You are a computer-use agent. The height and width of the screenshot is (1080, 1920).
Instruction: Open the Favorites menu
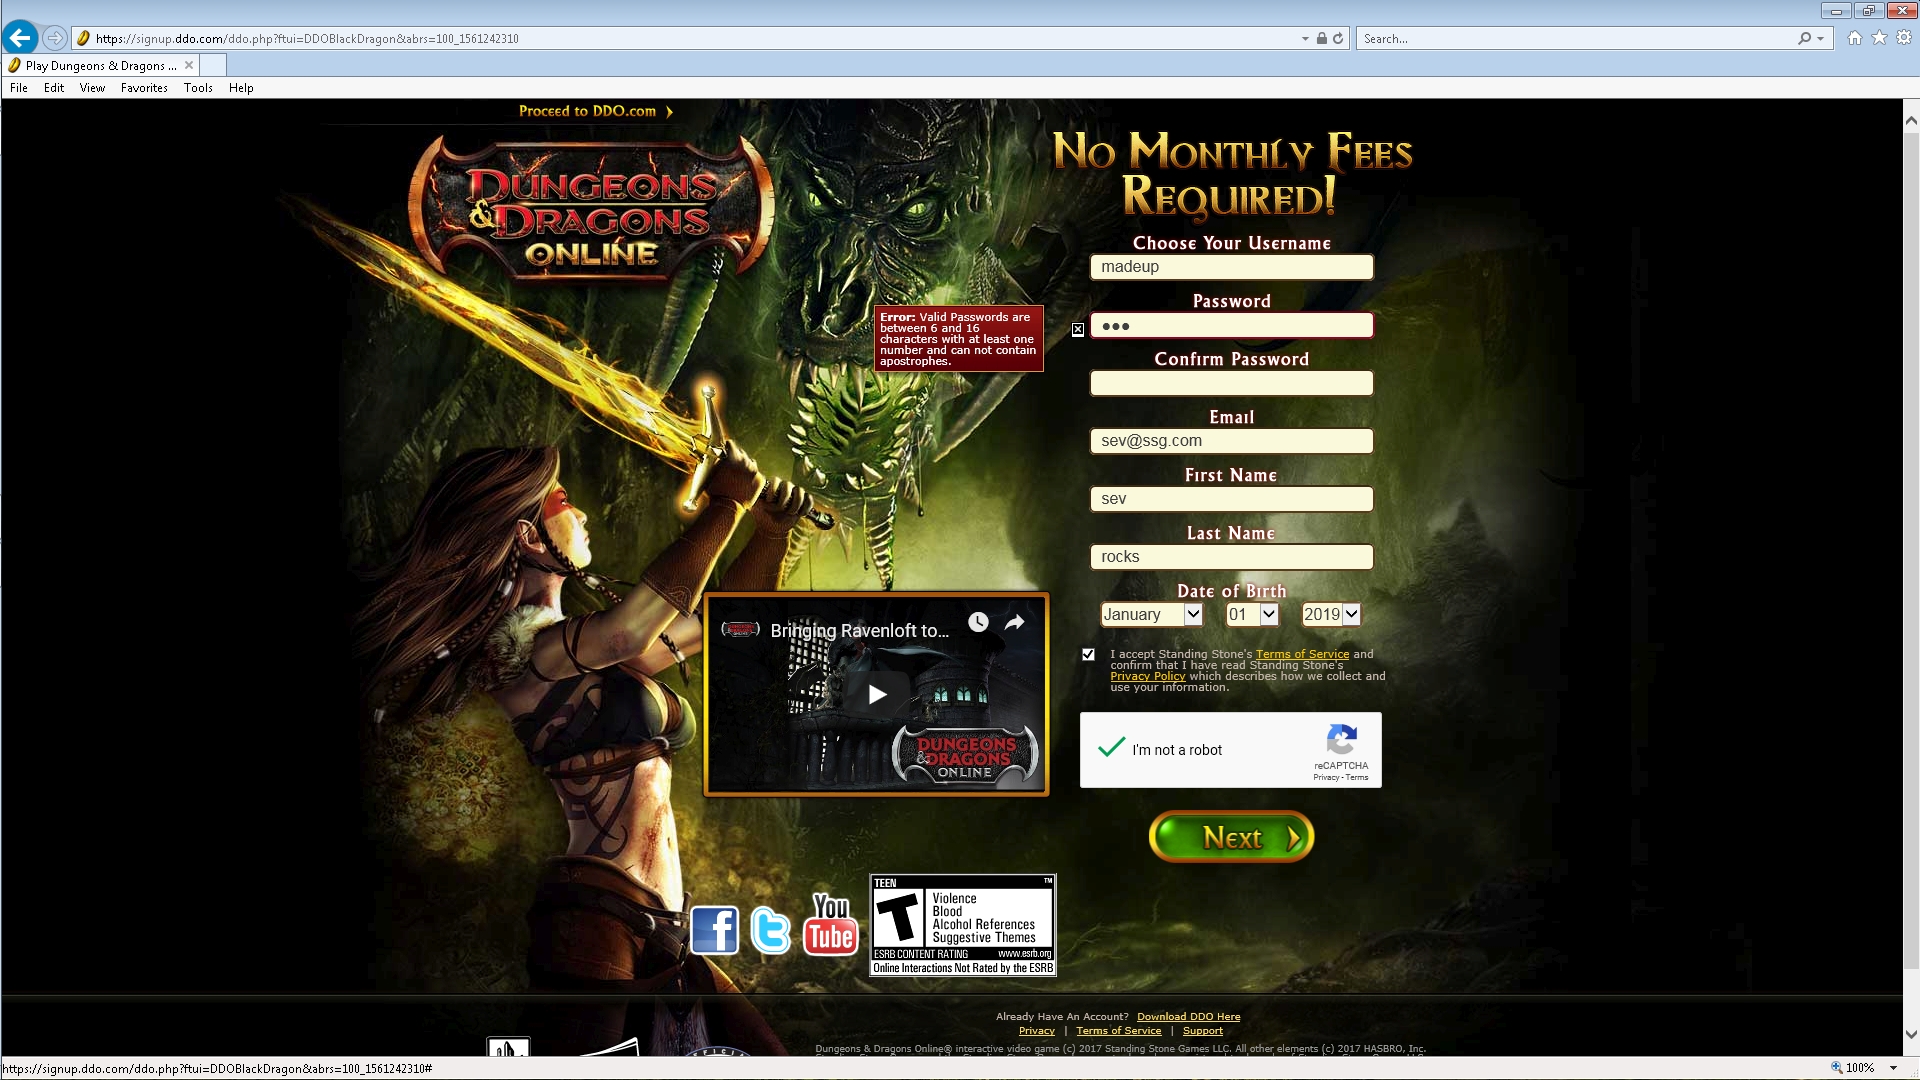click(x=144, y=88)
